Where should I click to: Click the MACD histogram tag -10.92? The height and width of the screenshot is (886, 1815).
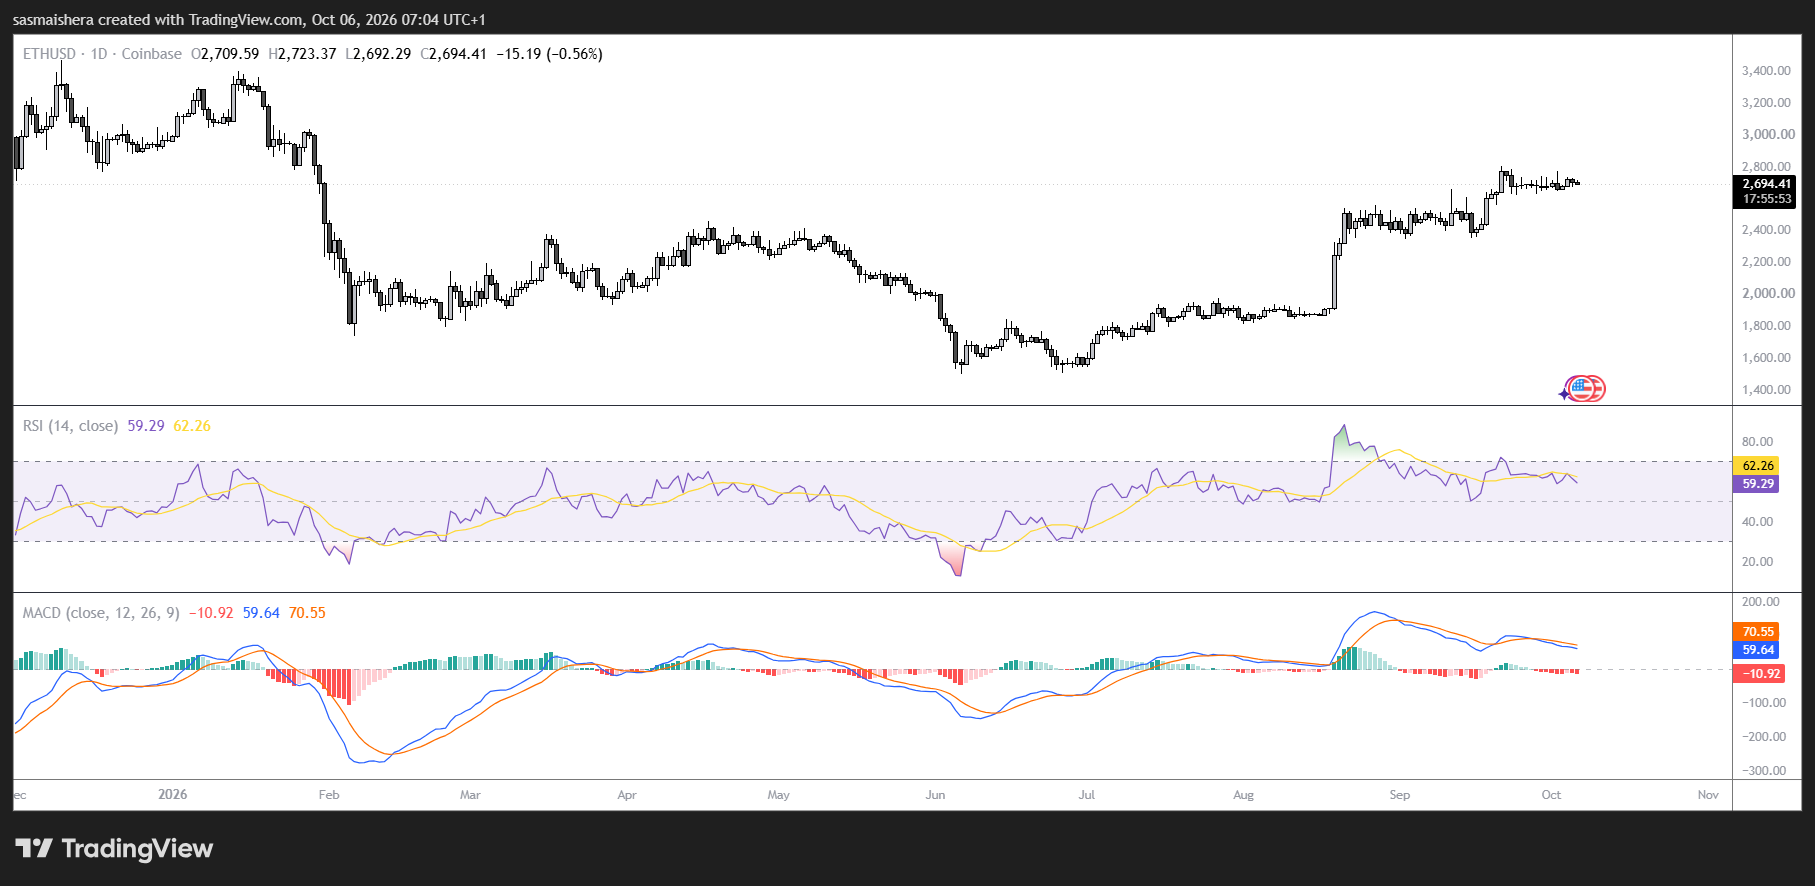coord(1760,674)
